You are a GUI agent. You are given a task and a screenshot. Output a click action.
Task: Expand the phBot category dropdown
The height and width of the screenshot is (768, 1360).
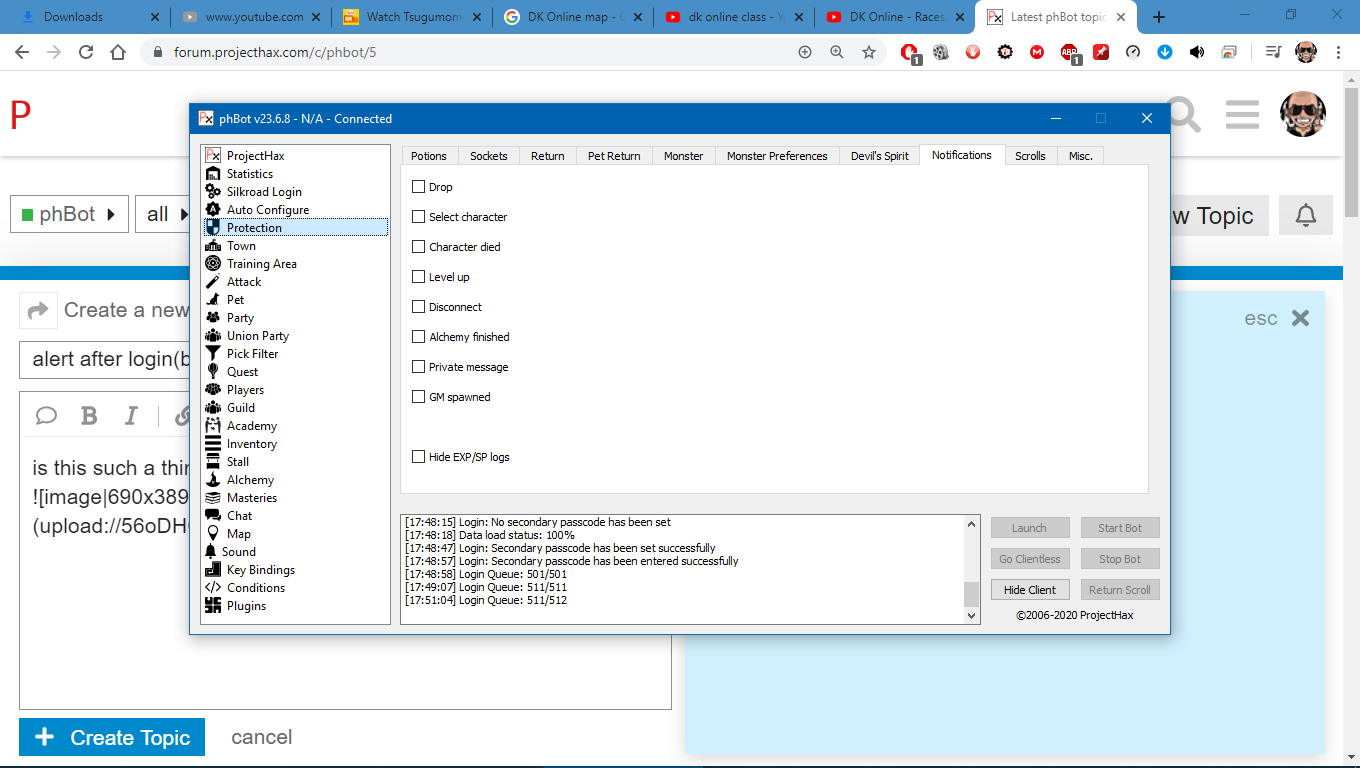pyautogui.click(x=69, y=215)
